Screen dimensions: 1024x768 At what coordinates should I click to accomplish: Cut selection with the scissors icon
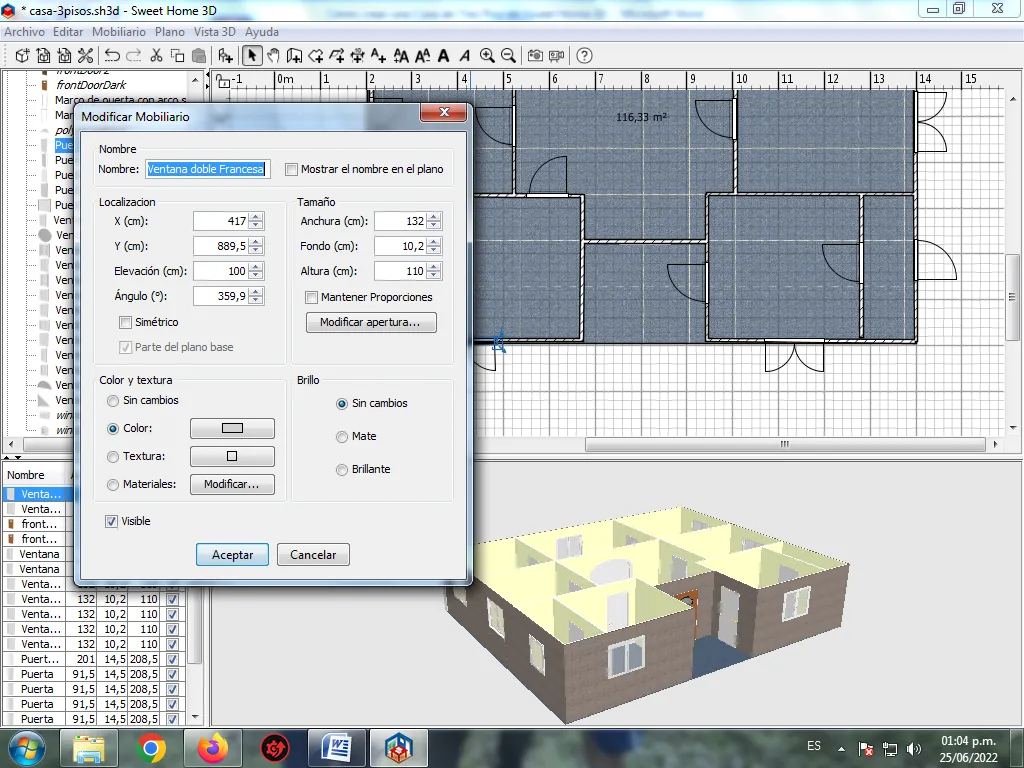click(x=156, y=56)
